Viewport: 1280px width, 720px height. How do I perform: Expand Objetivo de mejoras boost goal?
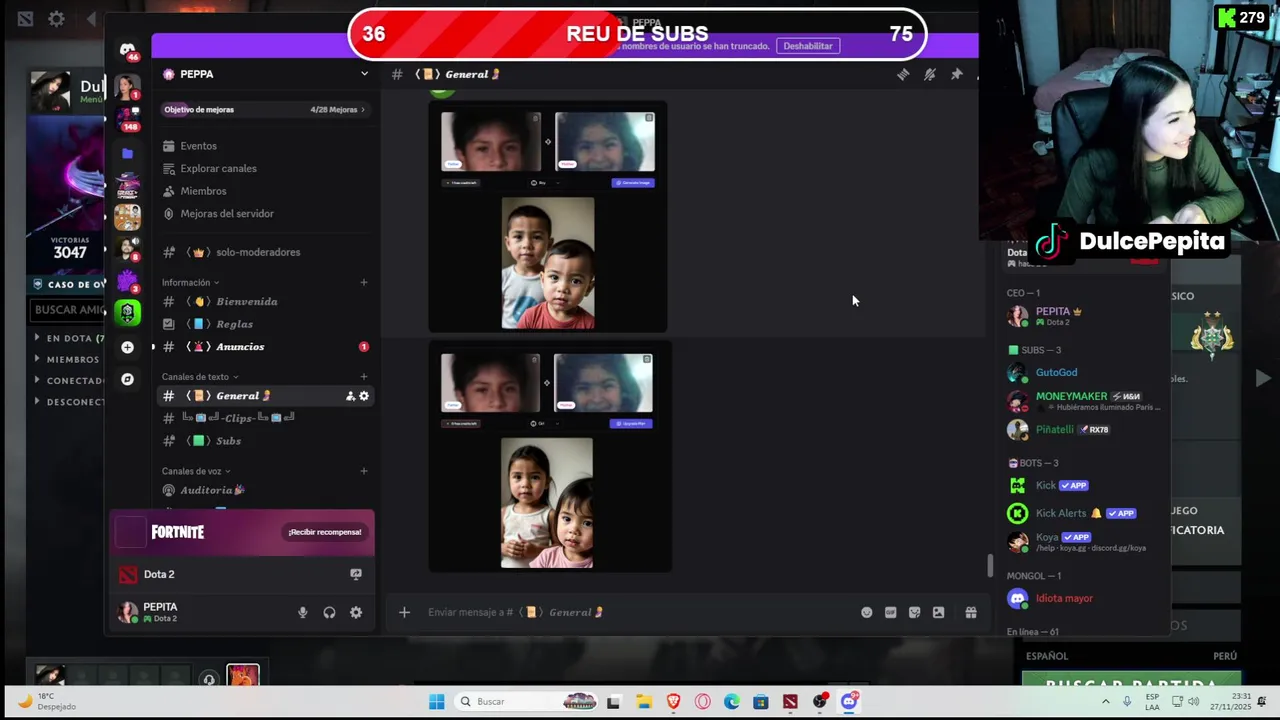click(x=265, y=109)
